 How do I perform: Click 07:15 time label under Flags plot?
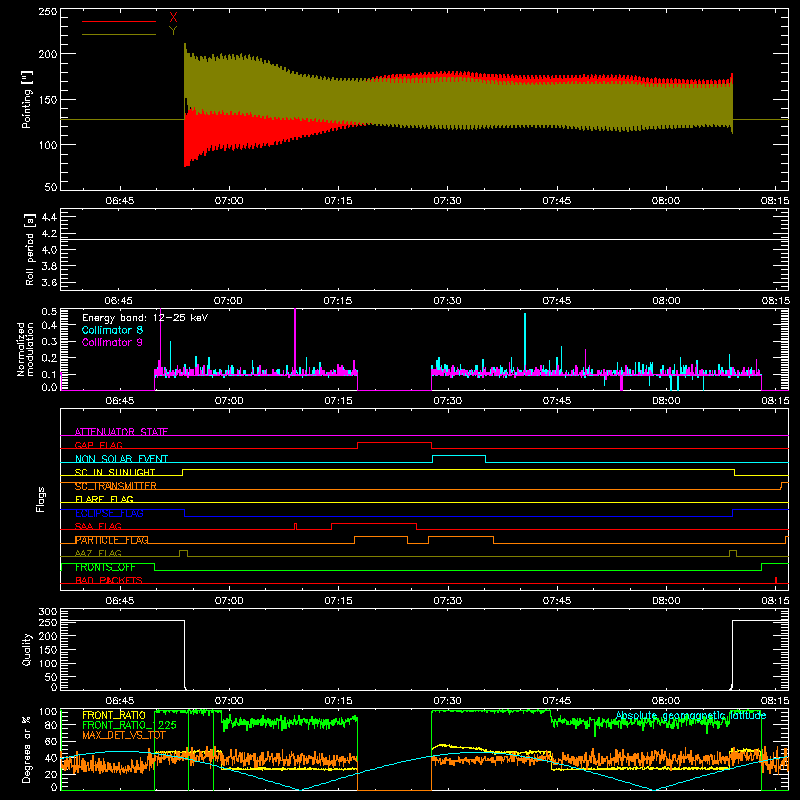click(338, 601)
